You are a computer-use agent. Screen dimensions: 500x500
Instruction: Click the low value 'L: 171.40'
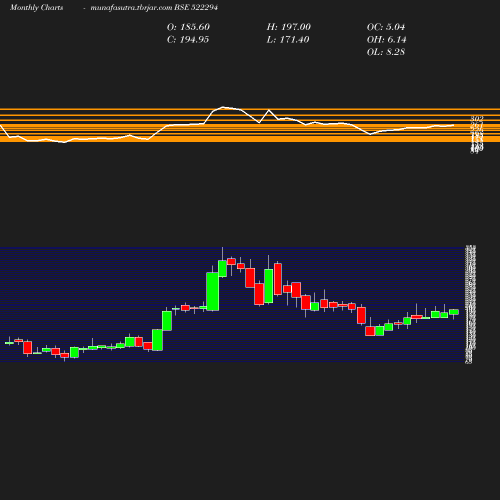click(x=288, y=40)
